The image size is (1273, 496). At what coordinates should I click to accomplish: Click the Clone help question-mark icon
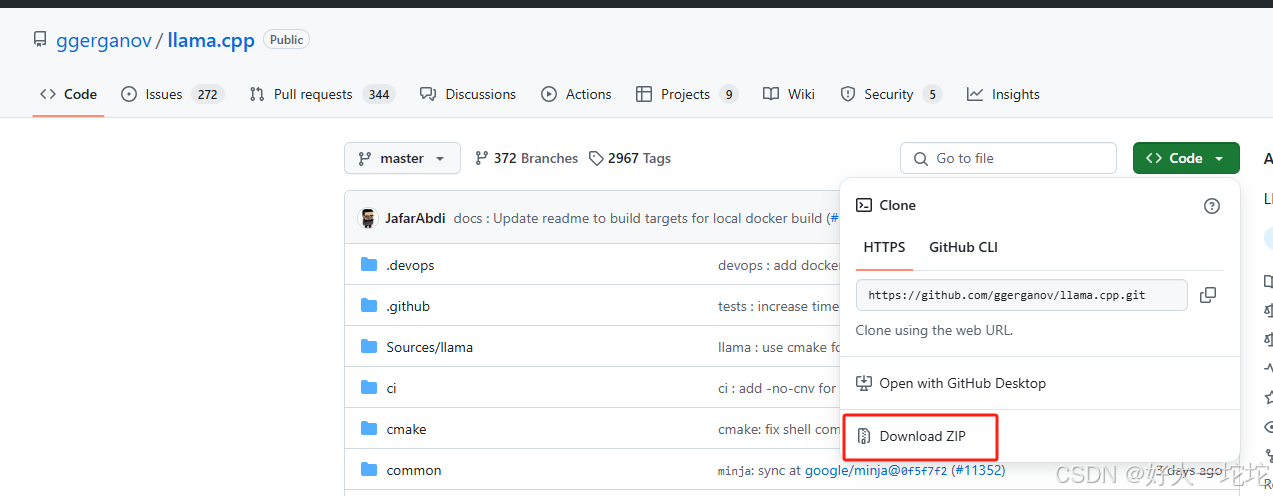point(1212,206)
